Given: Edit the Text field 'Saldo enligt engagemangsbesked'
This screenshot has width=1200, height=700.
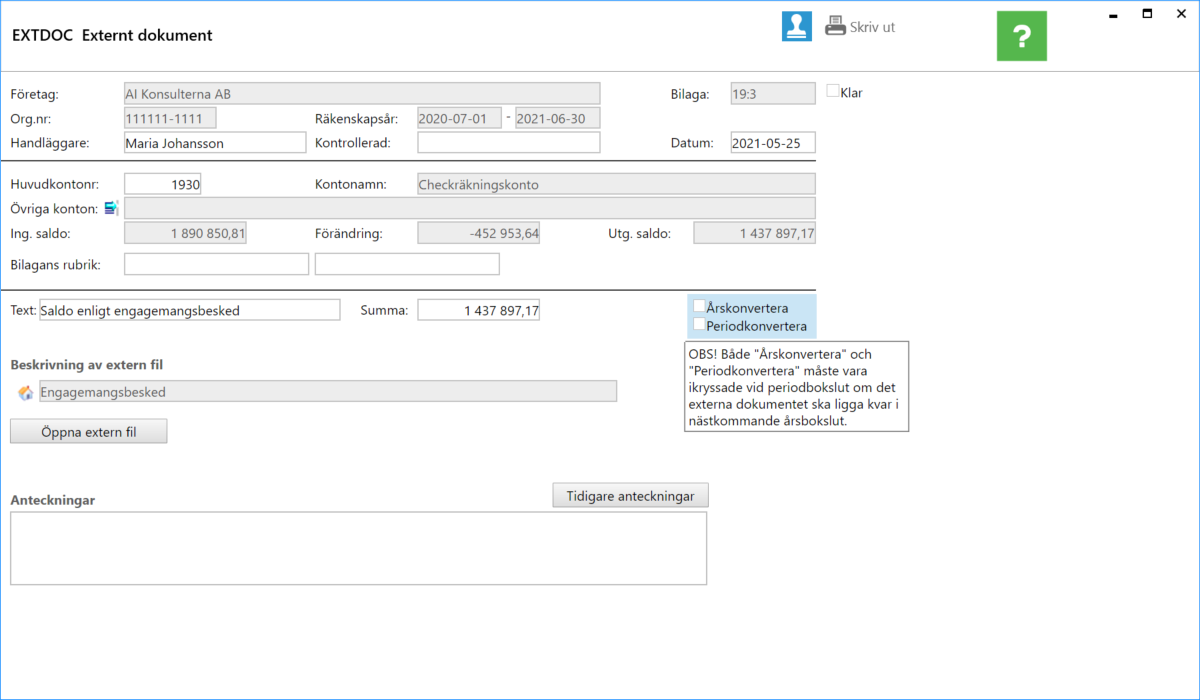Looking at the screenshot, I should (x=189, y=310).
